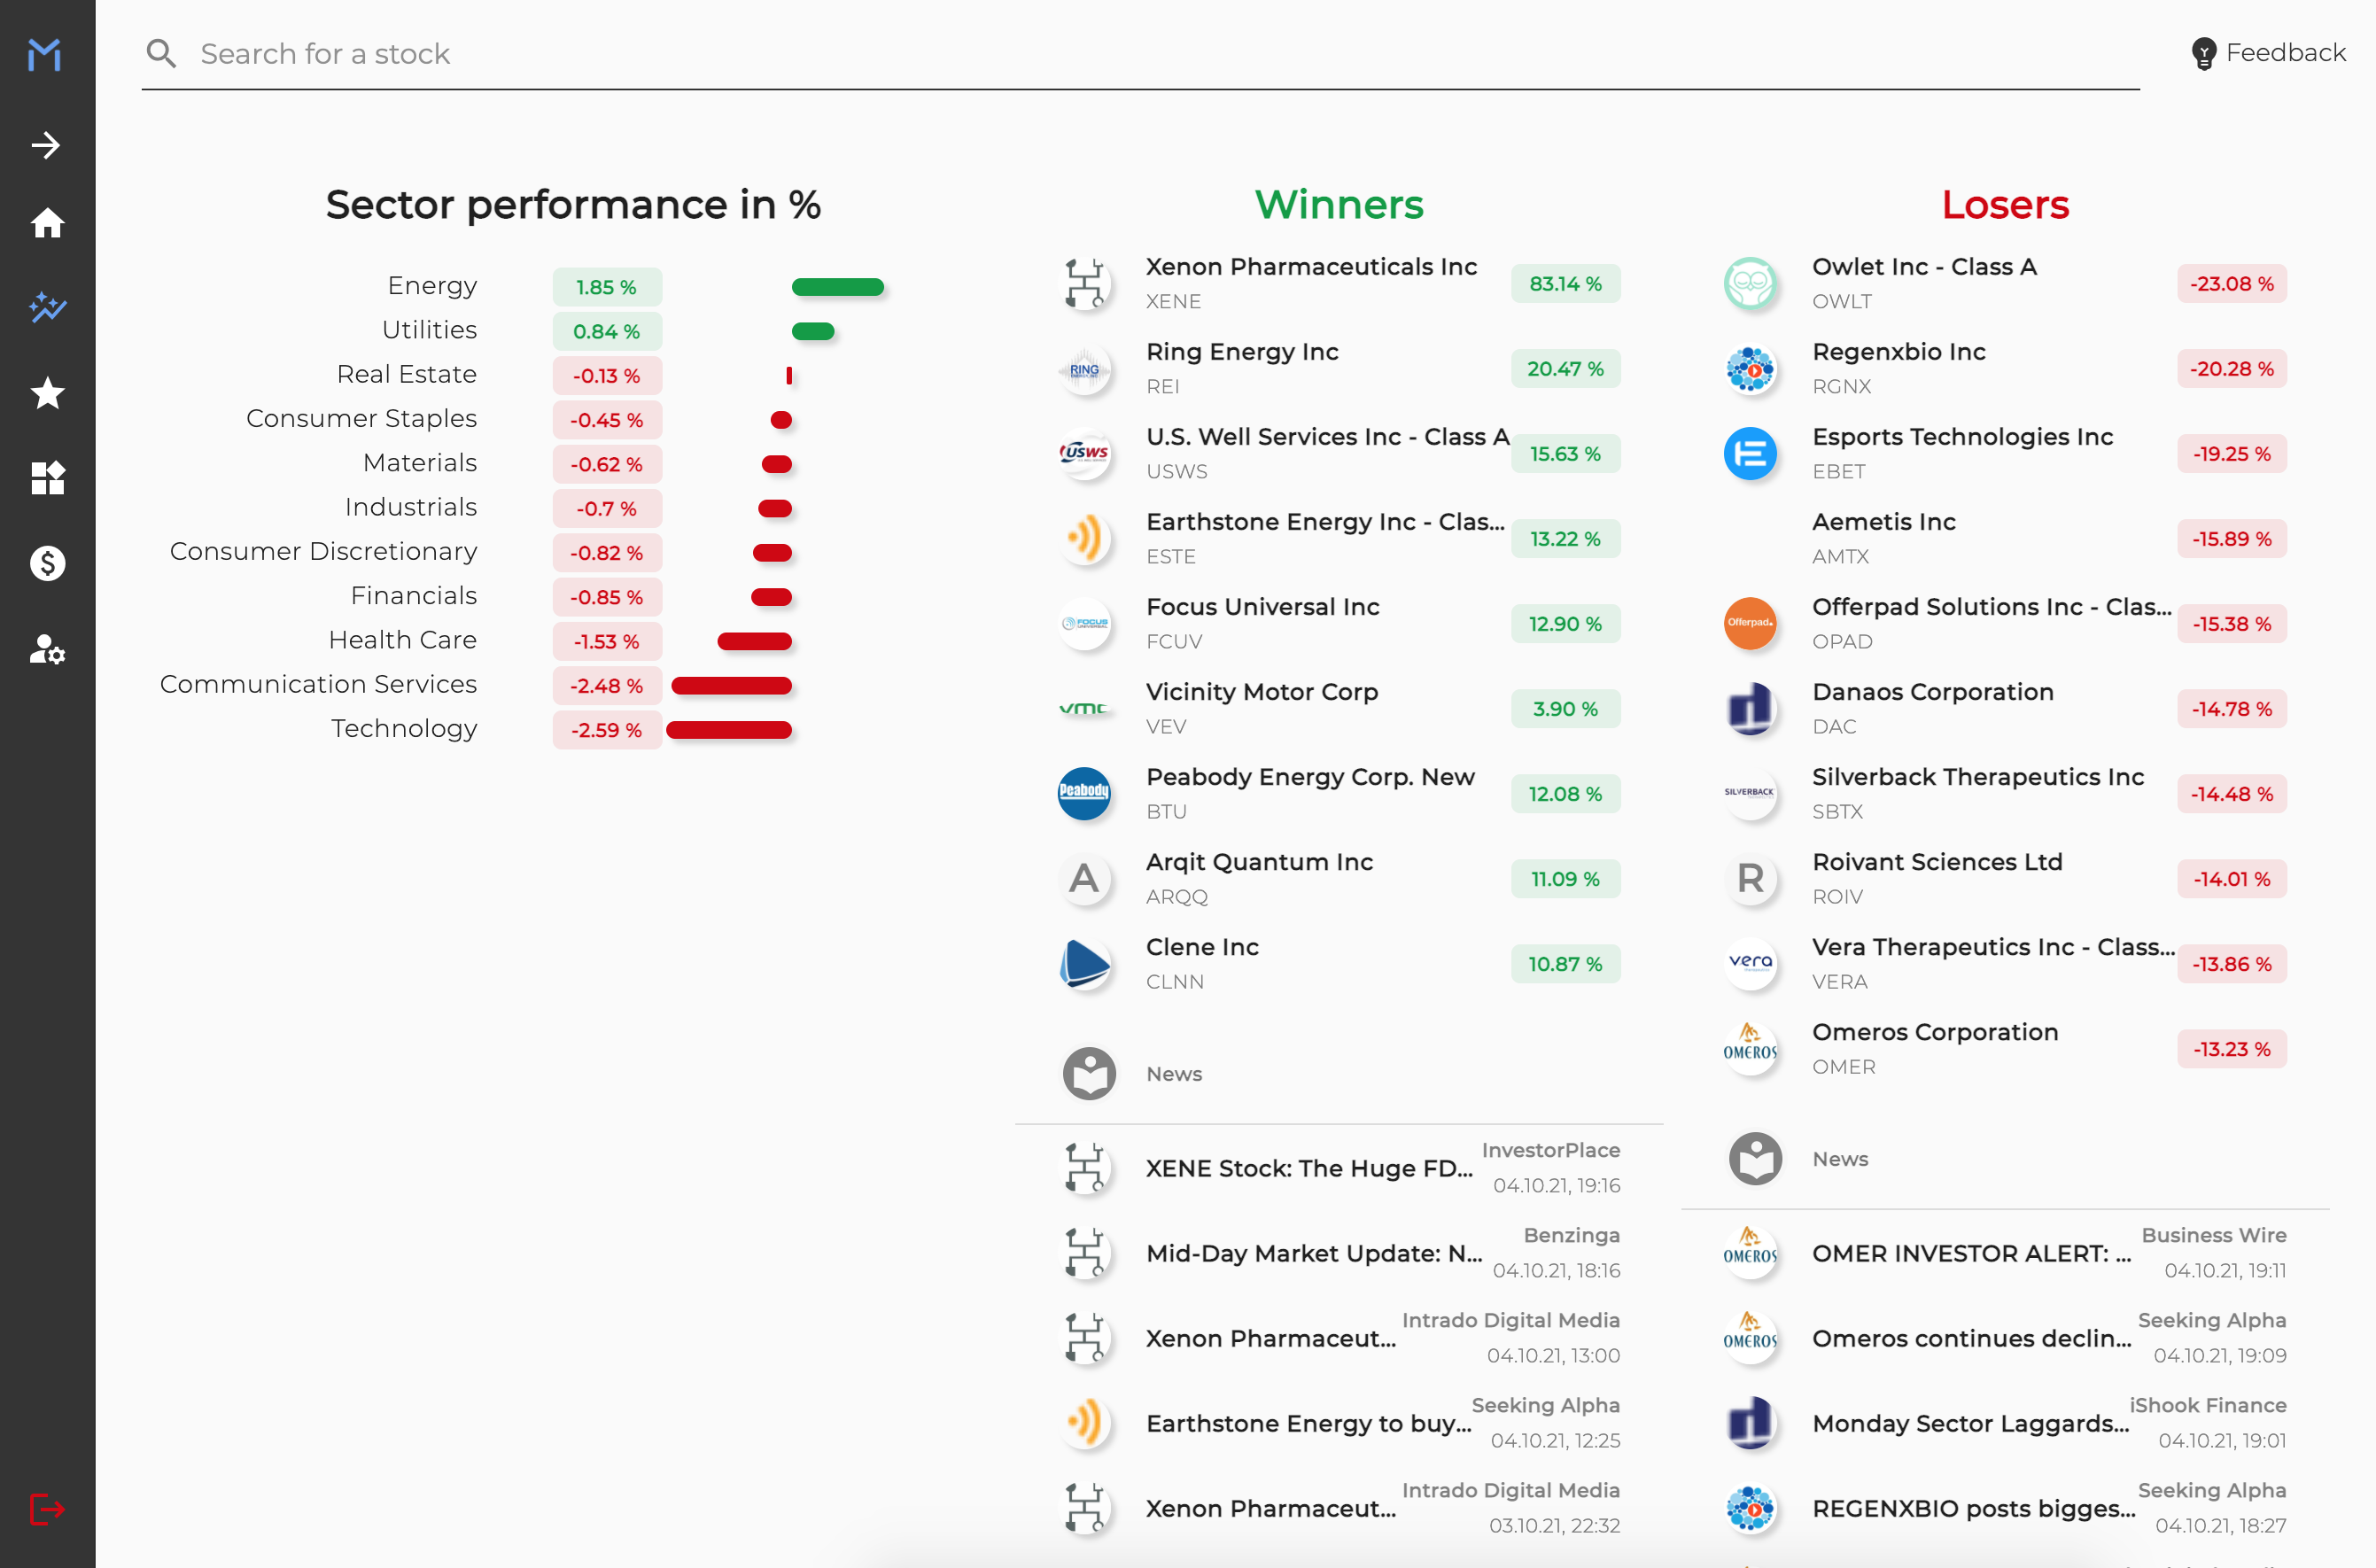Click the Regenxbio logo in Losers
Viewport: 2376px width, 1568px height.
(1751, 369)
